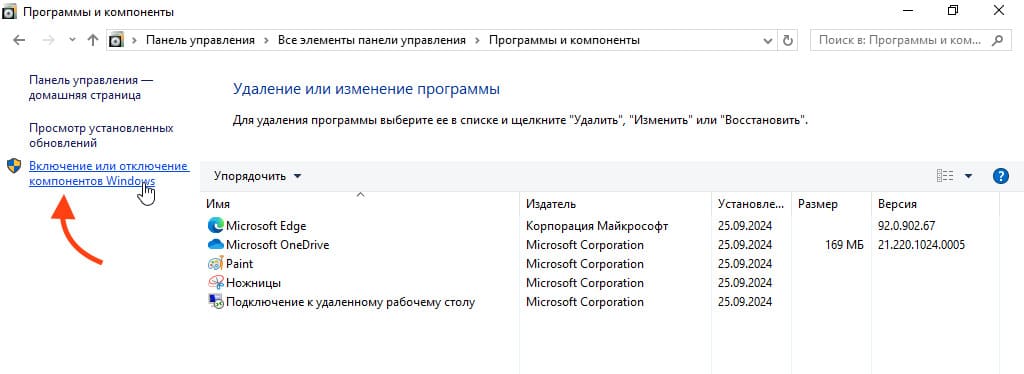Open Просмотр установленных обновлений link

coord(101,135)
